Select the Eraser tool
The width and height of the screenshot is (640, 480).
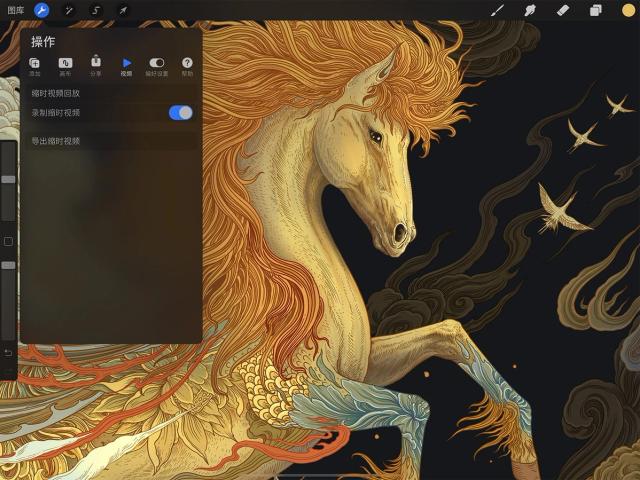[x=563, y=10]
